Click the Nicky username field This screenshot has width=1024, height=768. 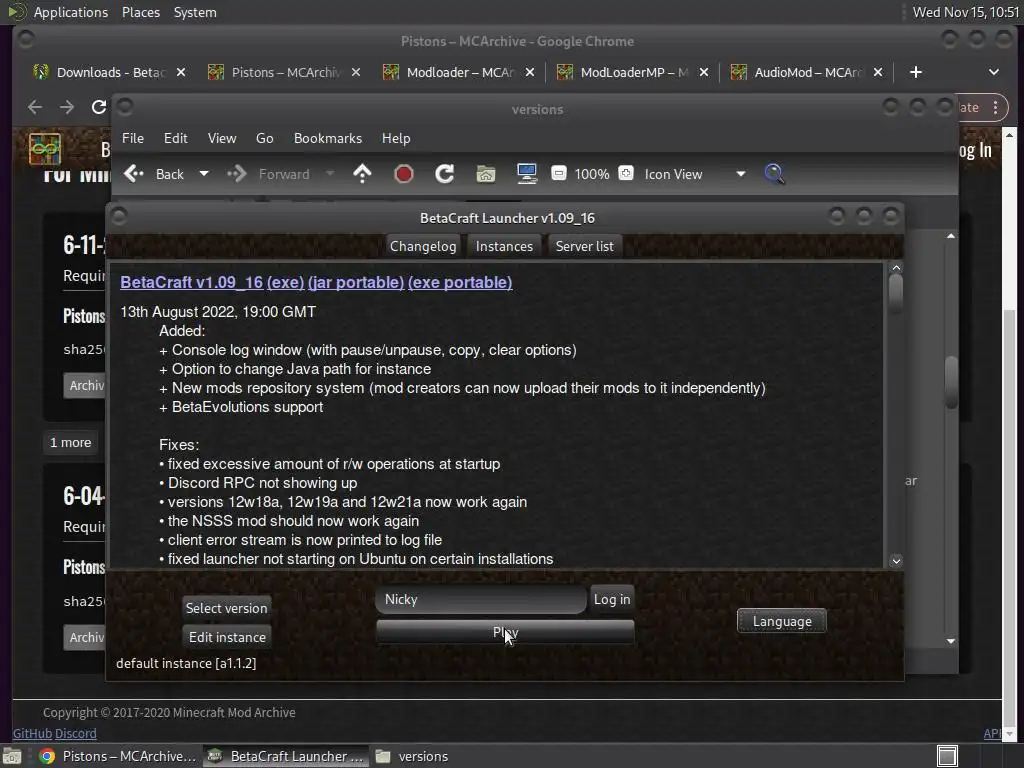(481, 600)
